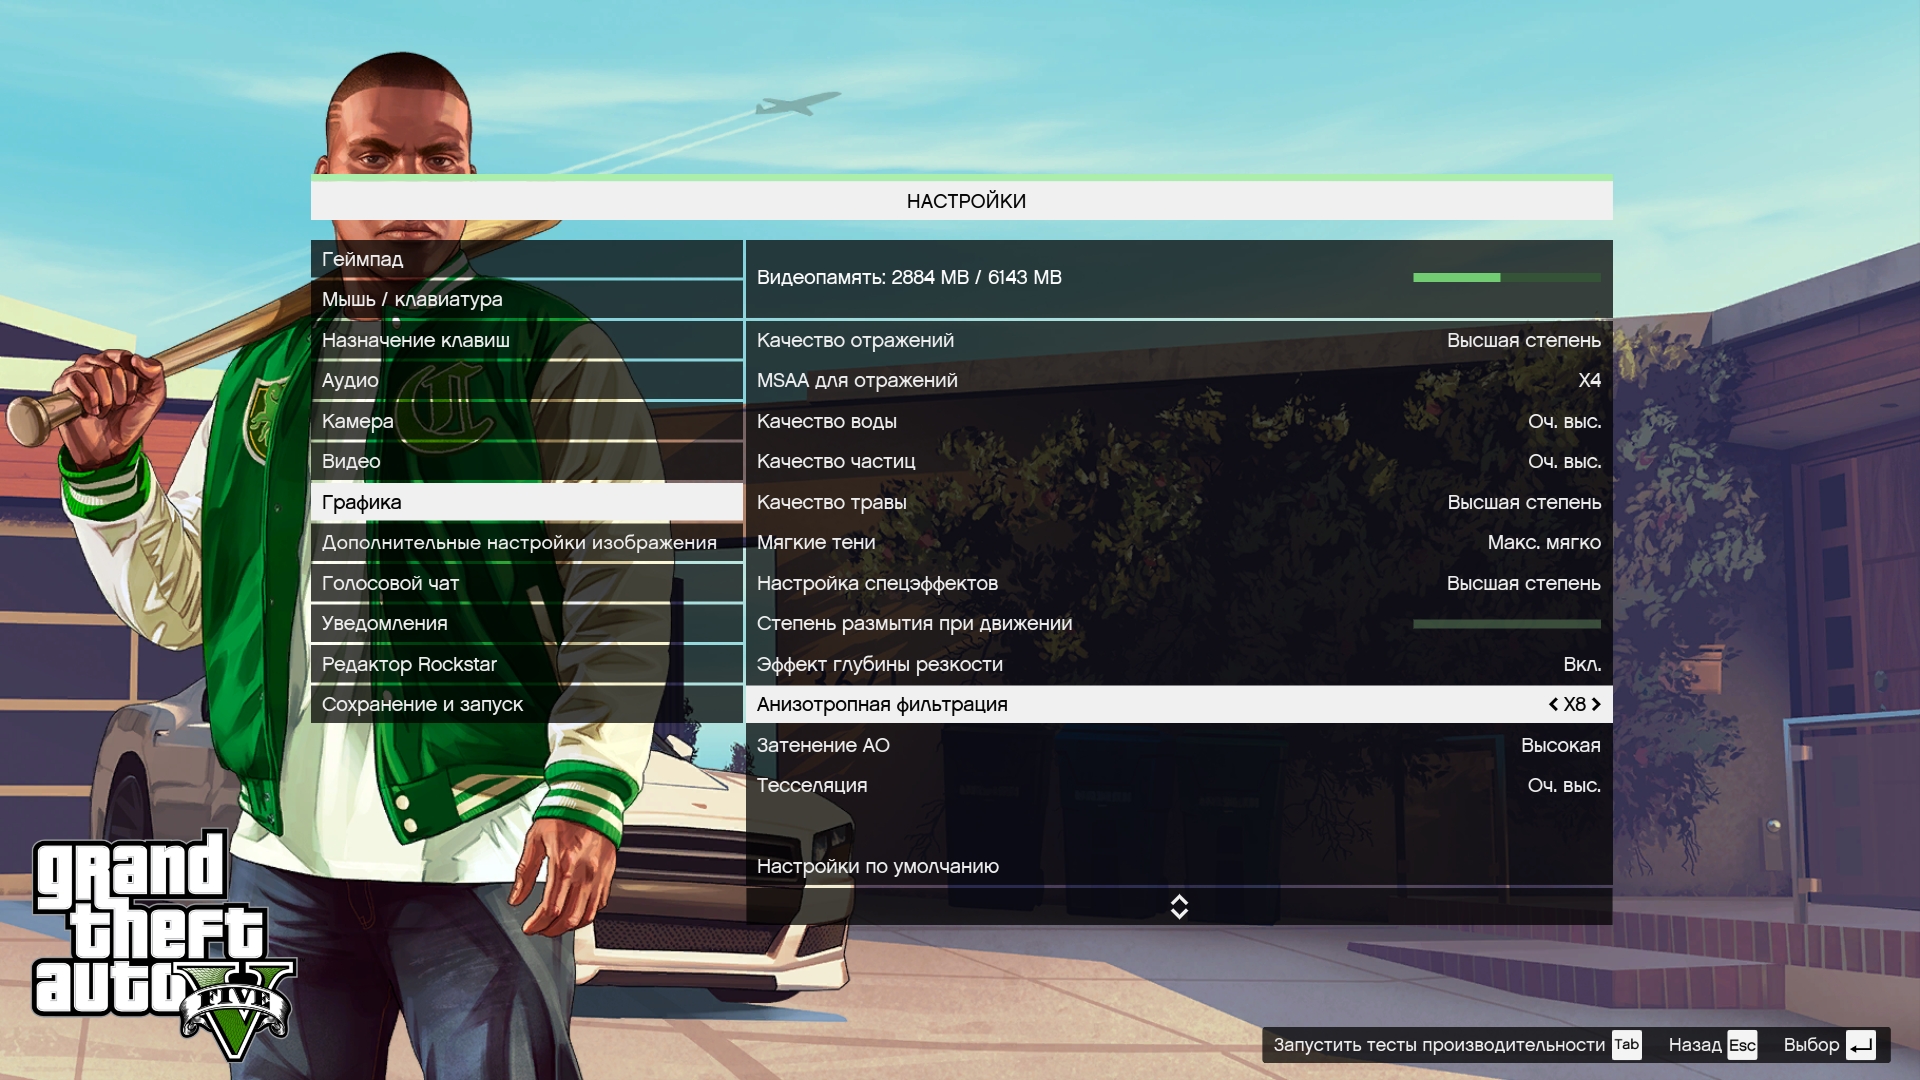Viewport: 1920px width, 1080px height.
Task: Select the Качество воды setting row
Action: pyautogui.click(x=1179, y=421)
